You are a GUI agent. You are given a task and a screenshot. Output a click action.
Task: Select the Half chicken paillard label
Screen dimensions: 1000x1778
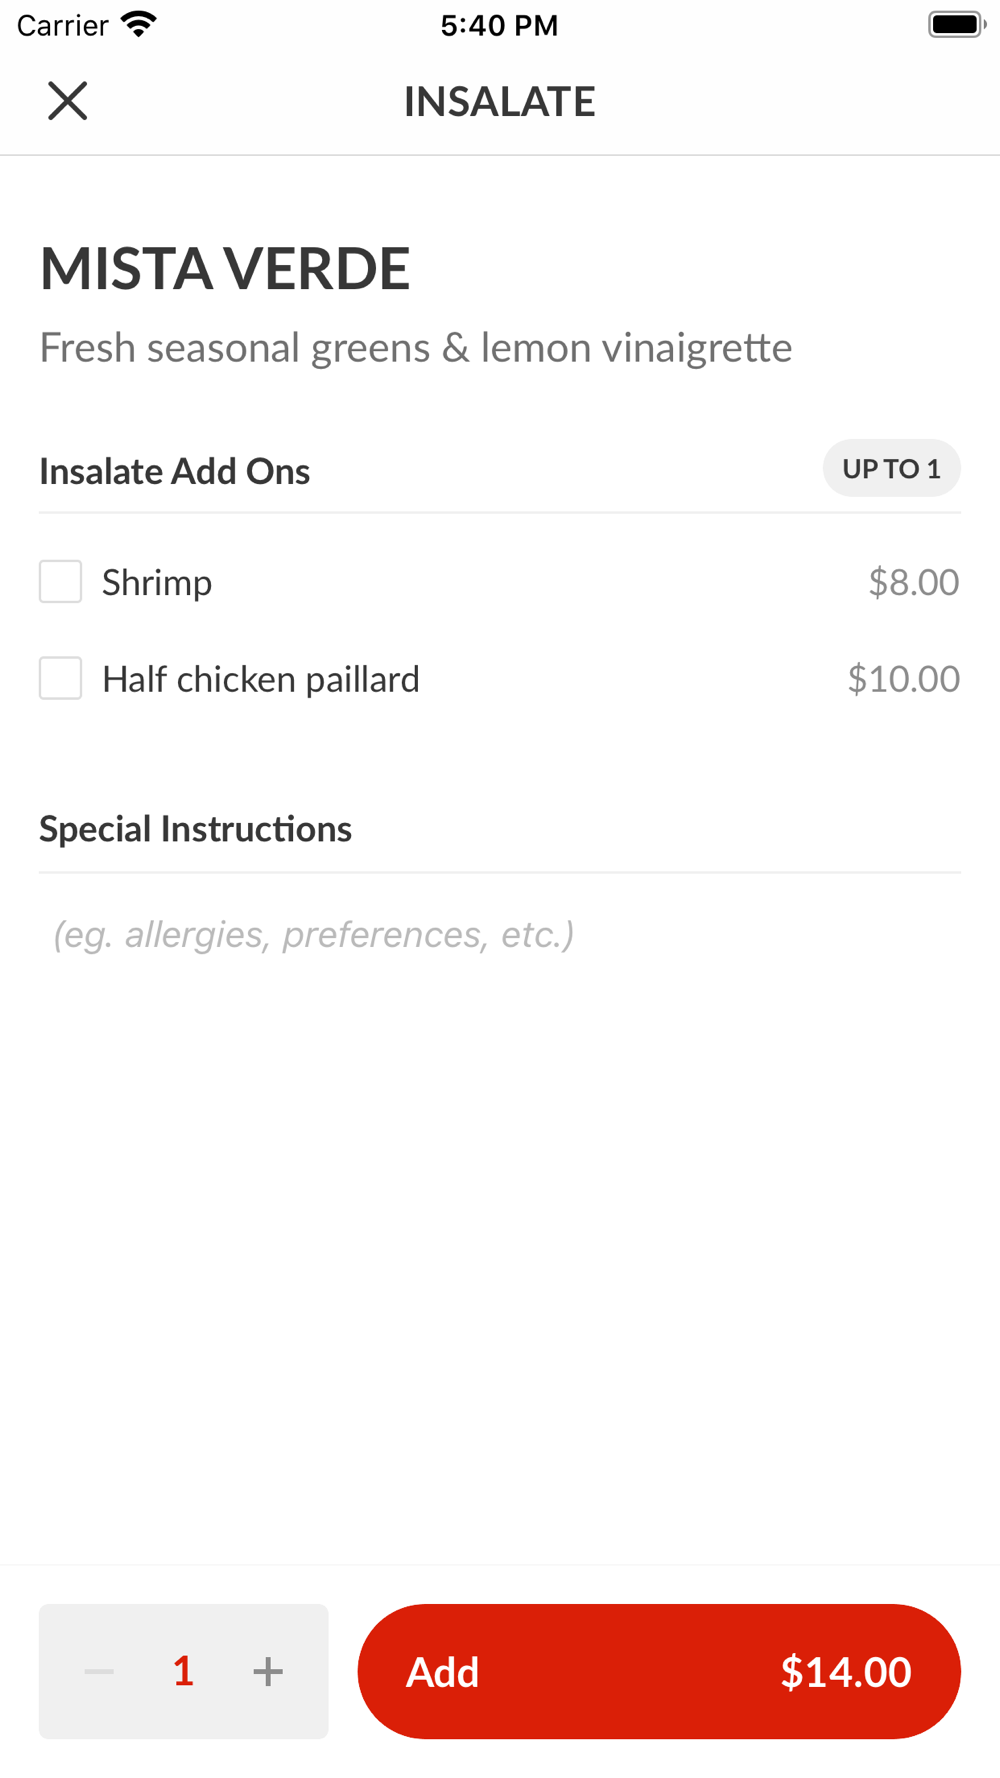[x=261, y=679]
